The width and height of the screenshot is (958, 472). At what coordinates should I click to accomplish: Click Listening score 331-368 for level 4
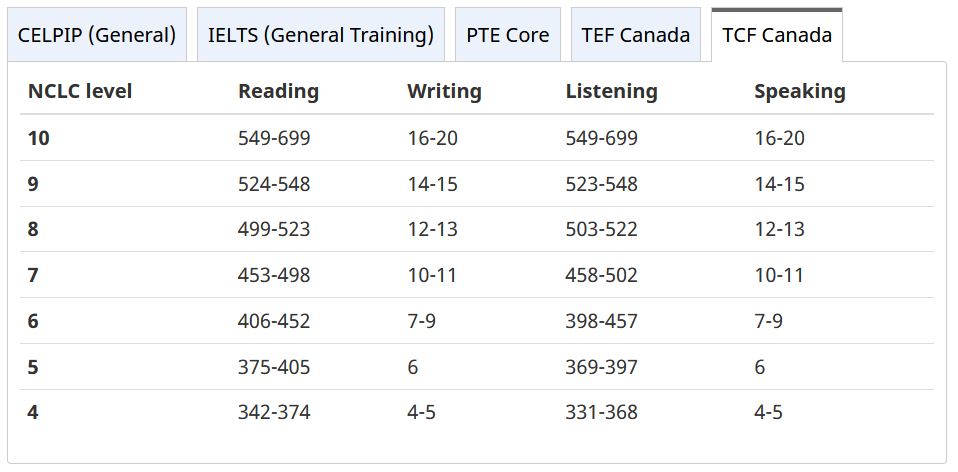(x=602, y=413)
